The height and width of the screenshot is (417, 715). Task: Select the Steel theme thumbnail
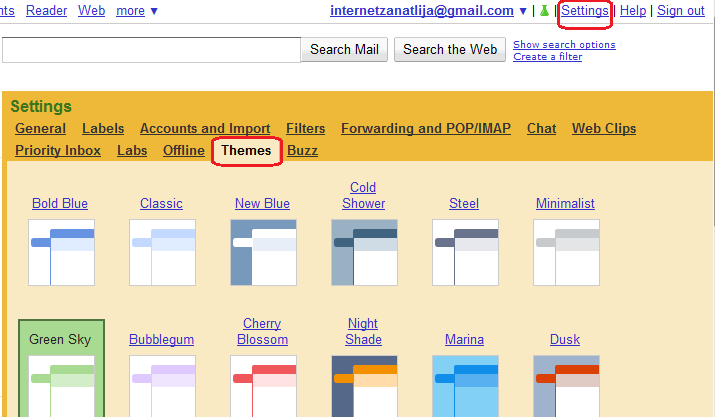[x=465, y=252]
